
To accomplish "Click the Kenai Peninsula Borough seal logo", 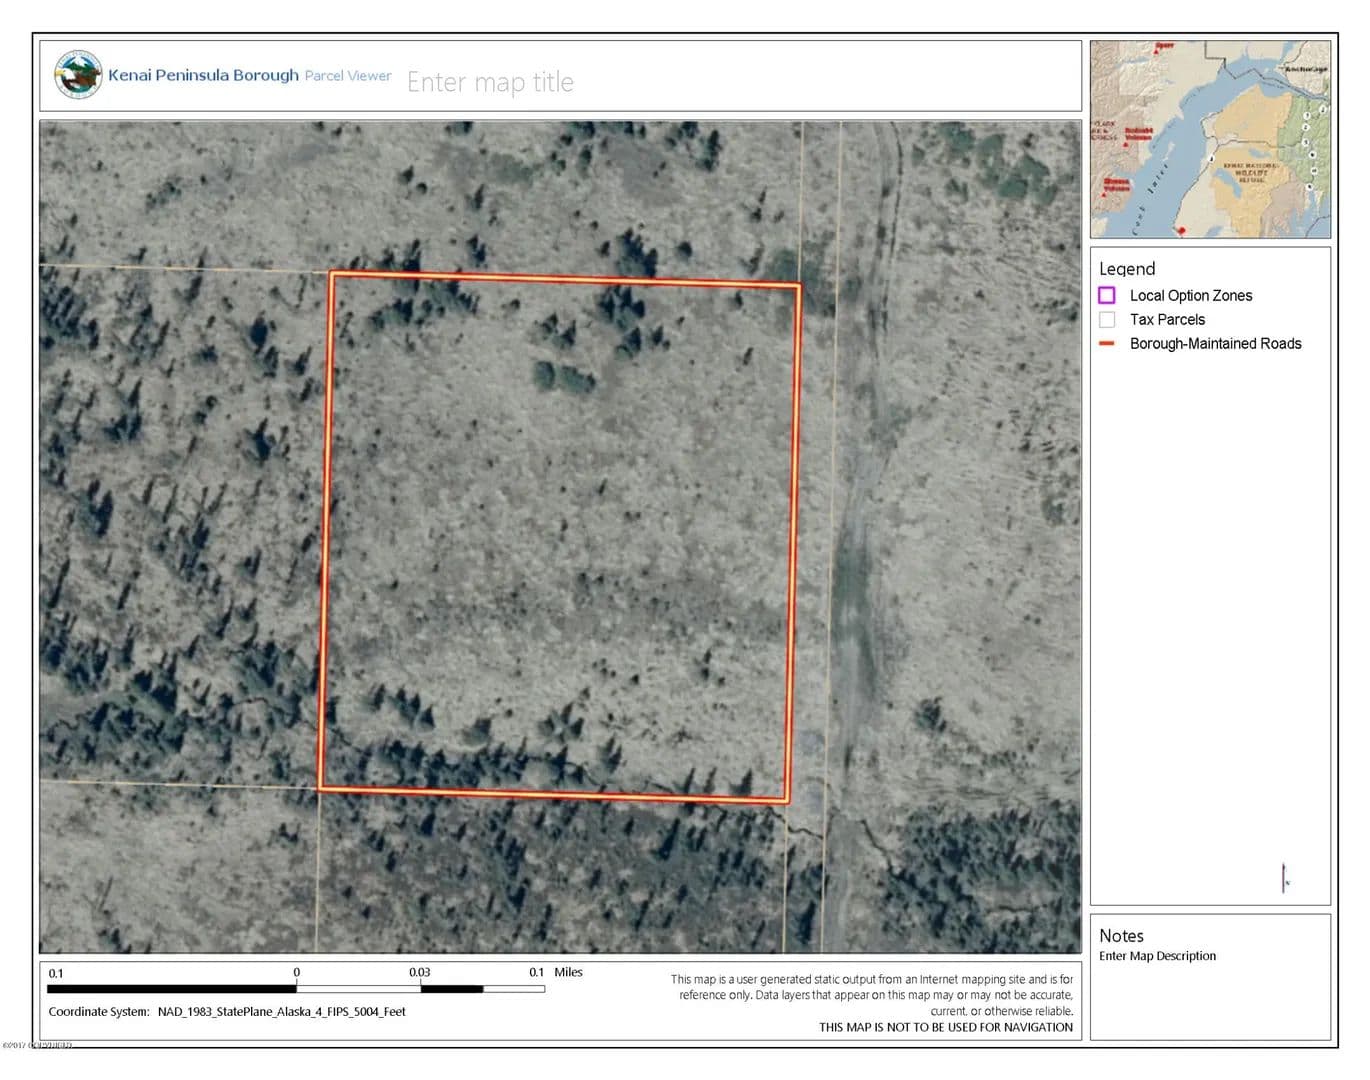I will (78, 75).
